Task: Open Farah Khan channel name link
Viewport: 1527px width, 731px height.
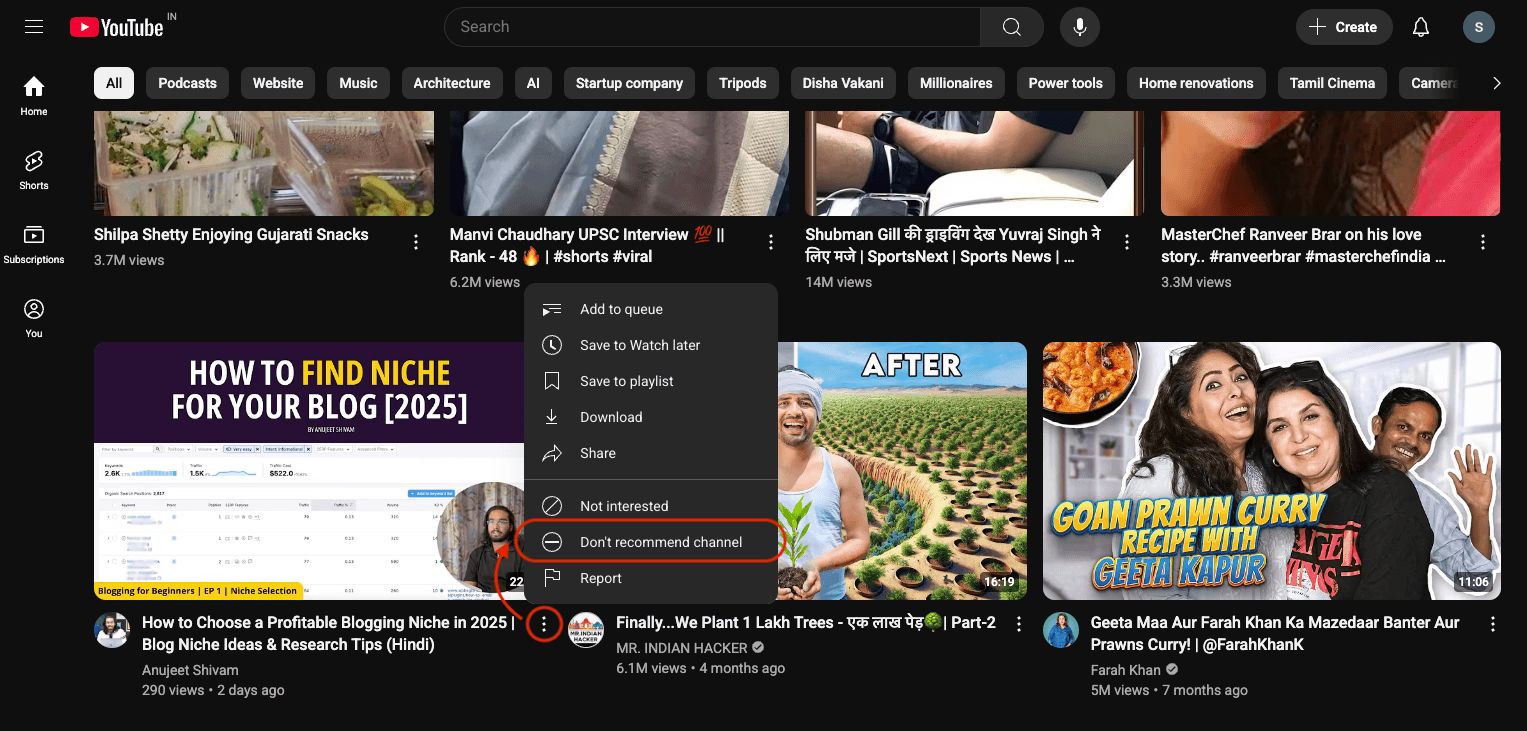Action: (x=1125, y=670)
